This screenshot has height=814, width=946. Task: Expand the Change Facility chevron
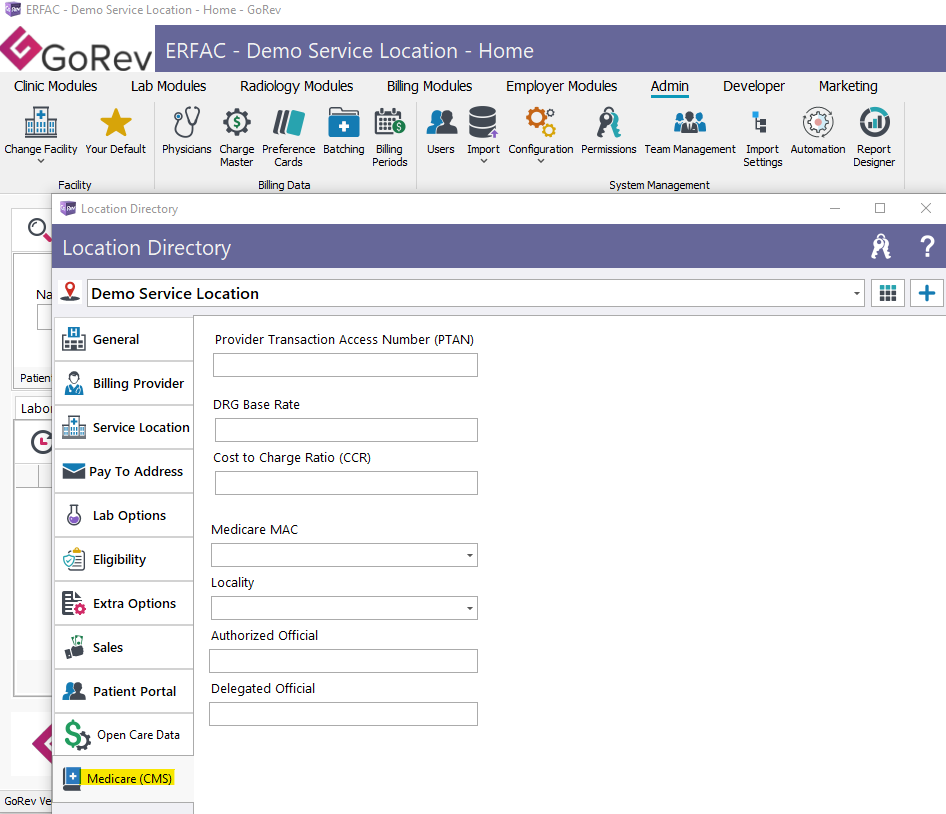tap(40, 161)
